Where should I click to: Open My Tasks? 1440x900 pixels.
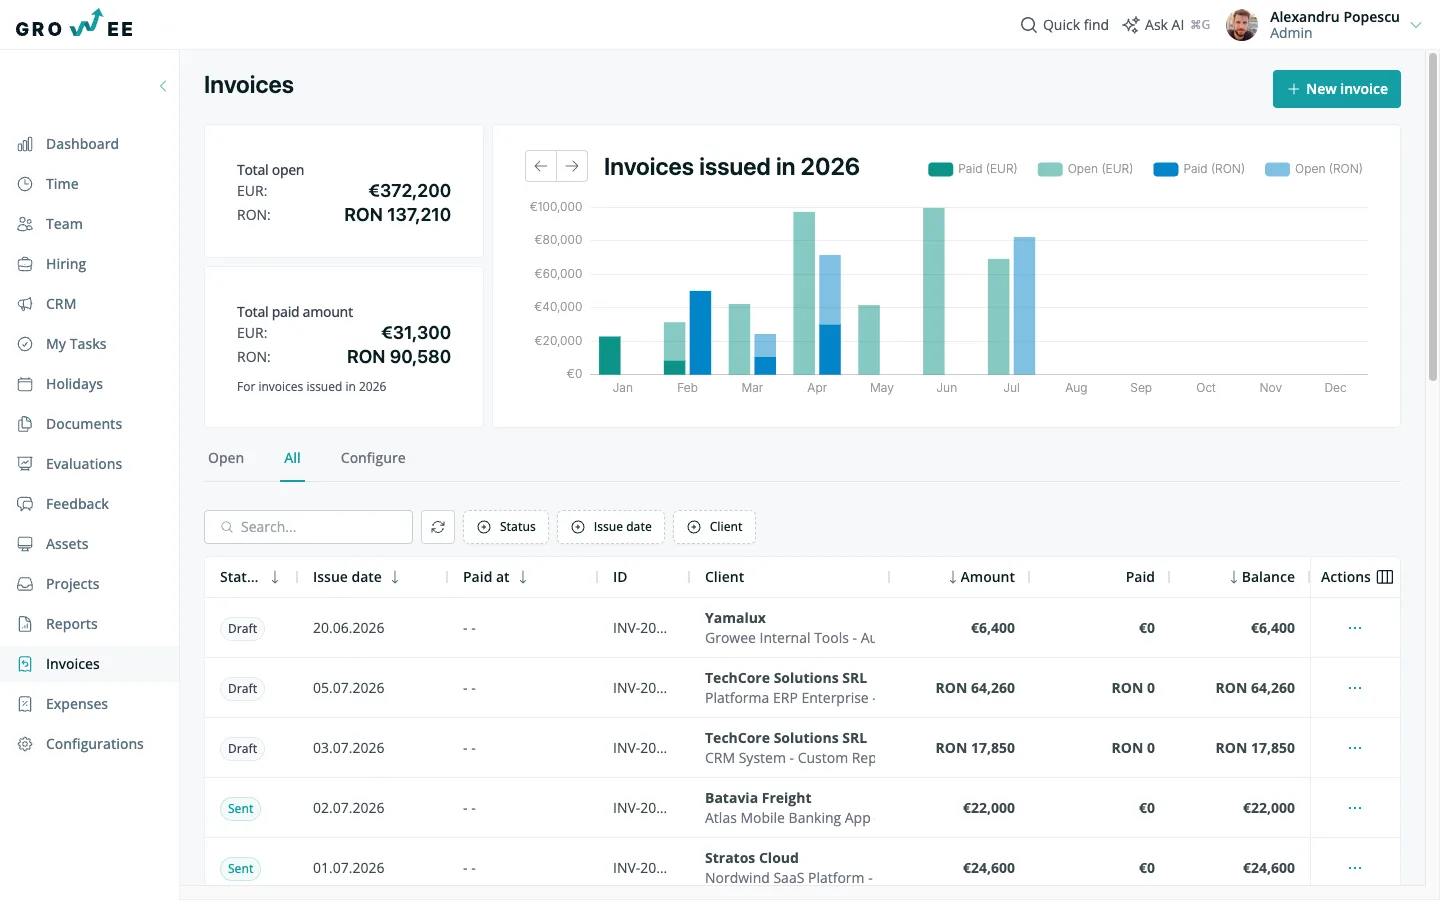click(x=75, y=344)
